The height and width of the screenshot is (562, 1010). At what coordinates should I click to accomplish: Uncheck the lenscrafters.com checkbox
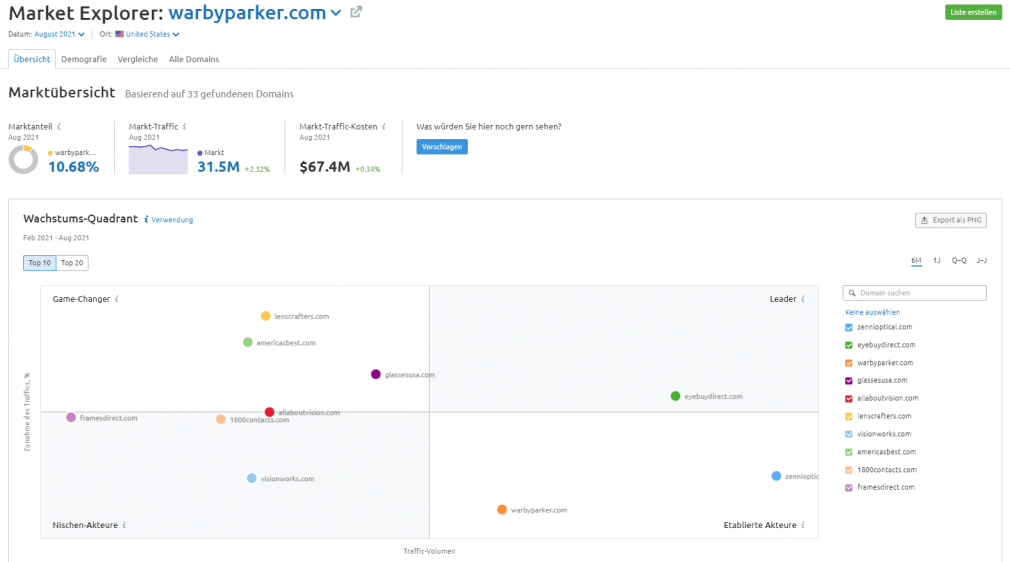[x=848, y=416]
